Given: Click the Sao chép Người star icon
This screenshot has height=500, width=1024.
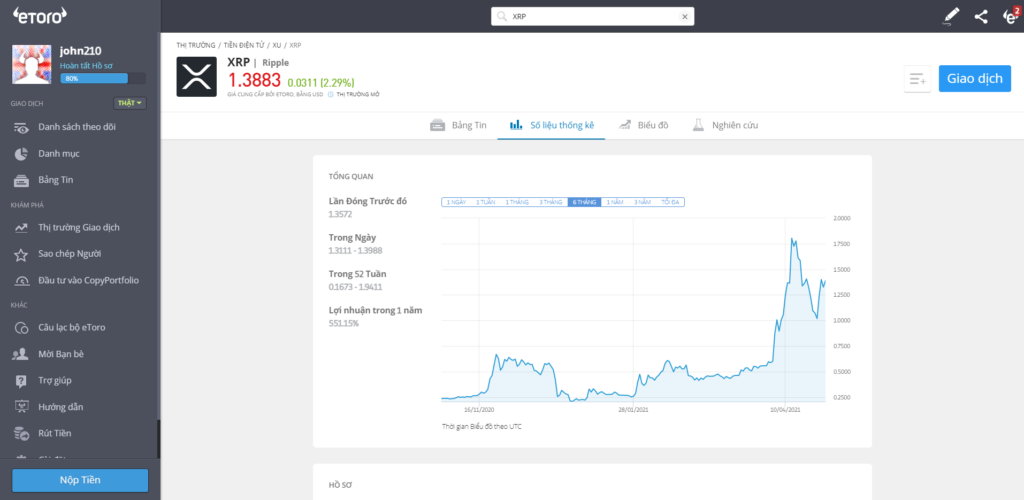Looking at the screenshot, I should pyautogui.click(x=21, y=254).
